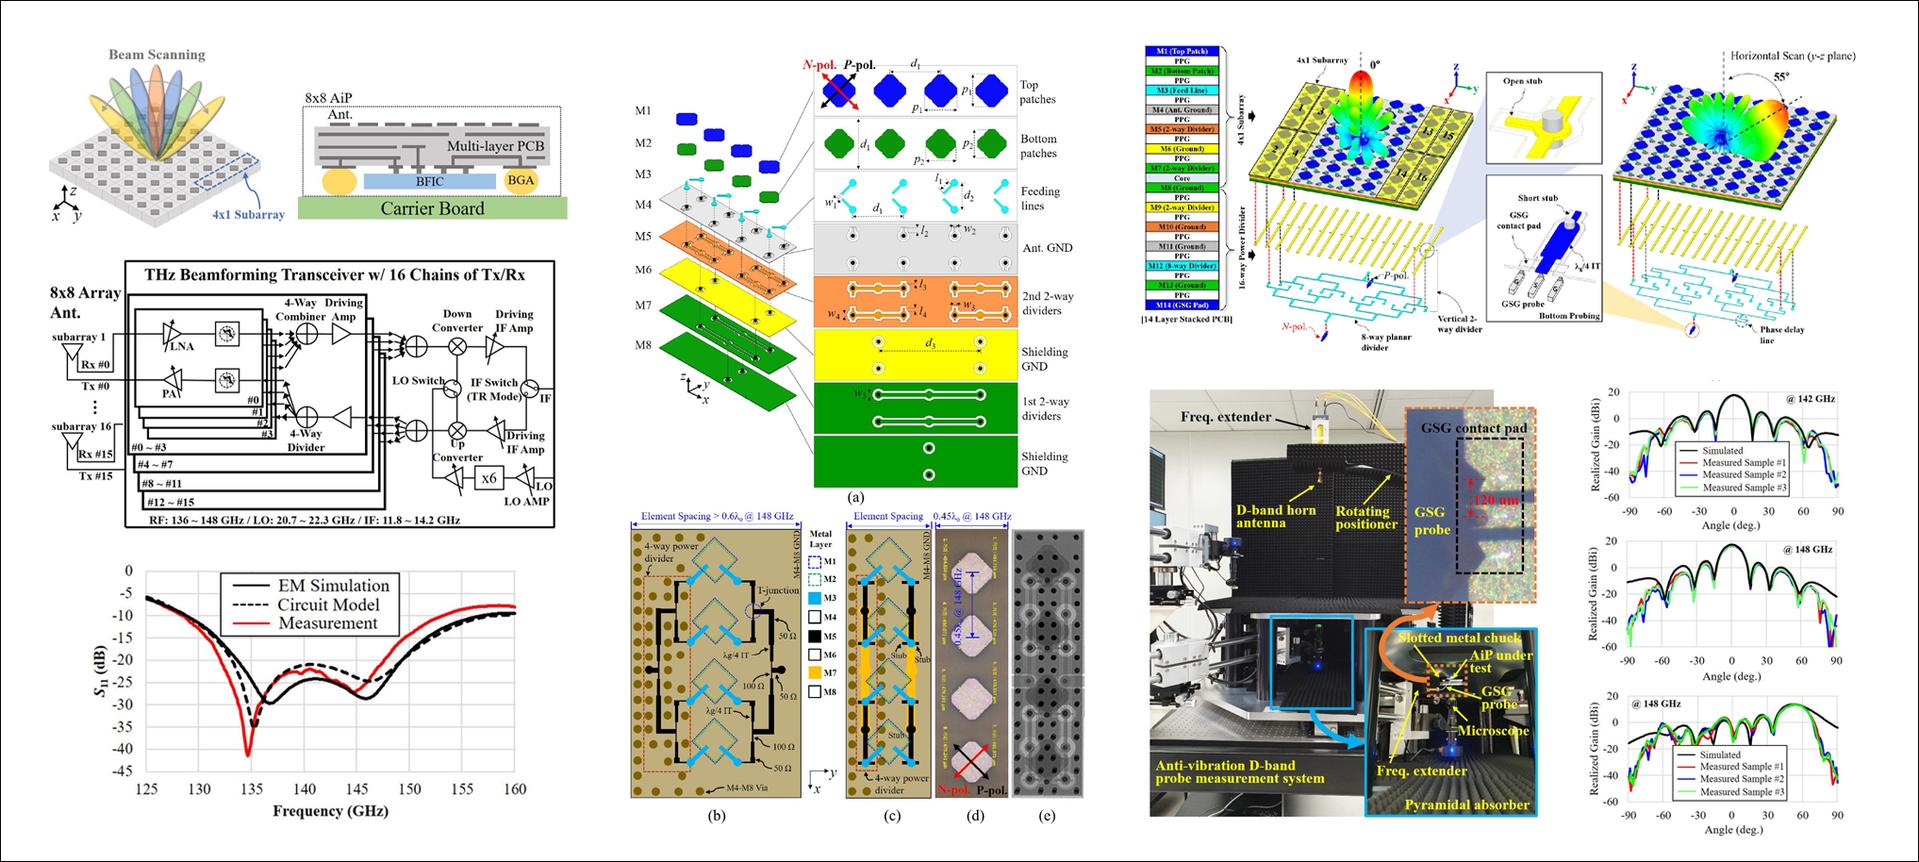Click the 'Frequency (GHz)' axis label
The width and height of the screenshot is (1919, 862).
(x=330, y=811)
